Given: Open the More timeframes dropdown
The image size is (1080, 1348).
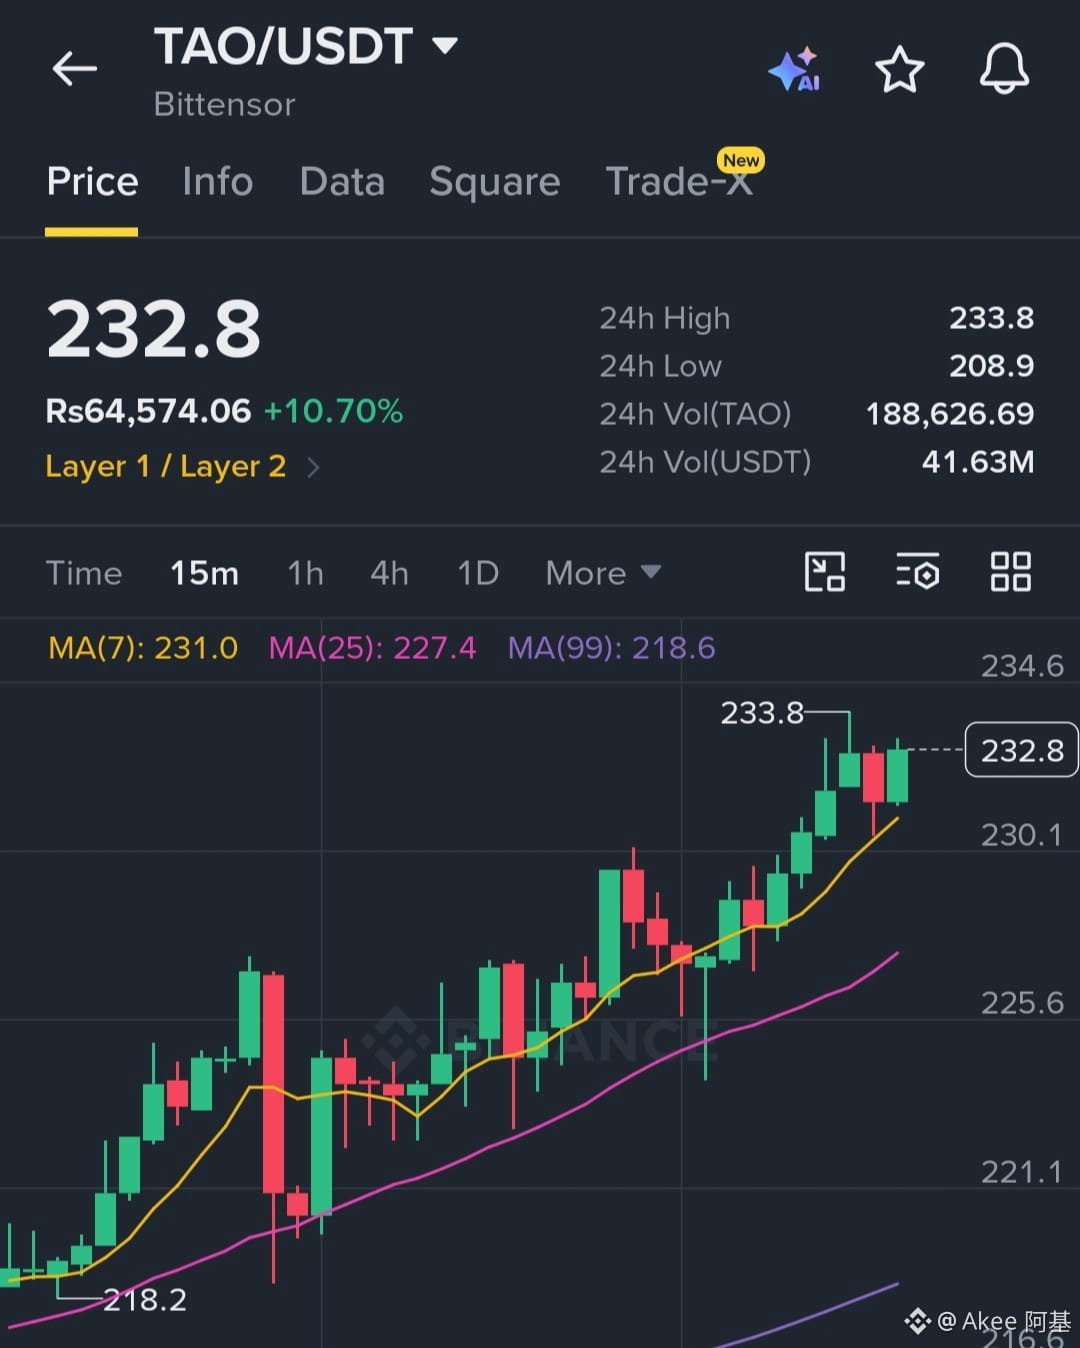Looking at the screenshot, I should [x=603, y=573].
